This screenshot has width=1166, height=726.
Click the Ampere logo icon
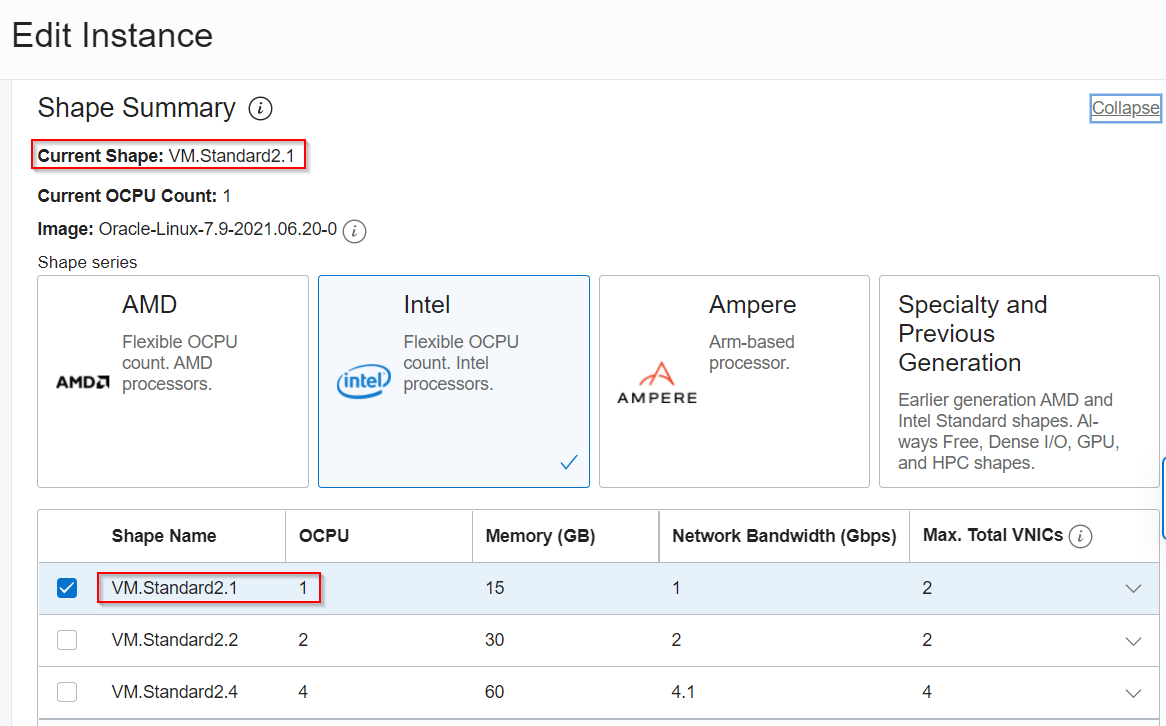(657, 383)
